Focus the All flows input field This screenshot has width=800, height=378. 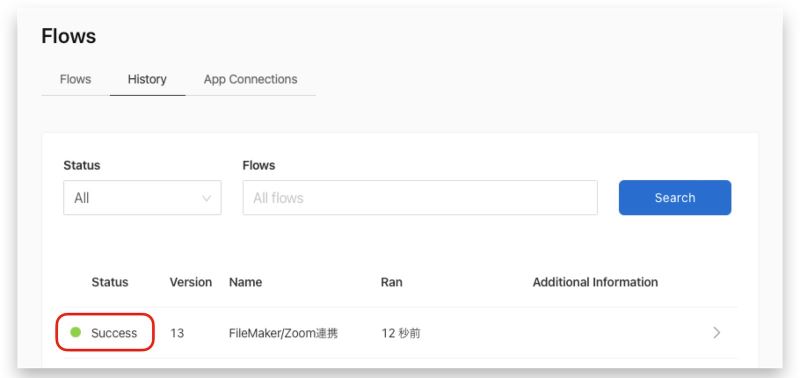pos(420,197)
